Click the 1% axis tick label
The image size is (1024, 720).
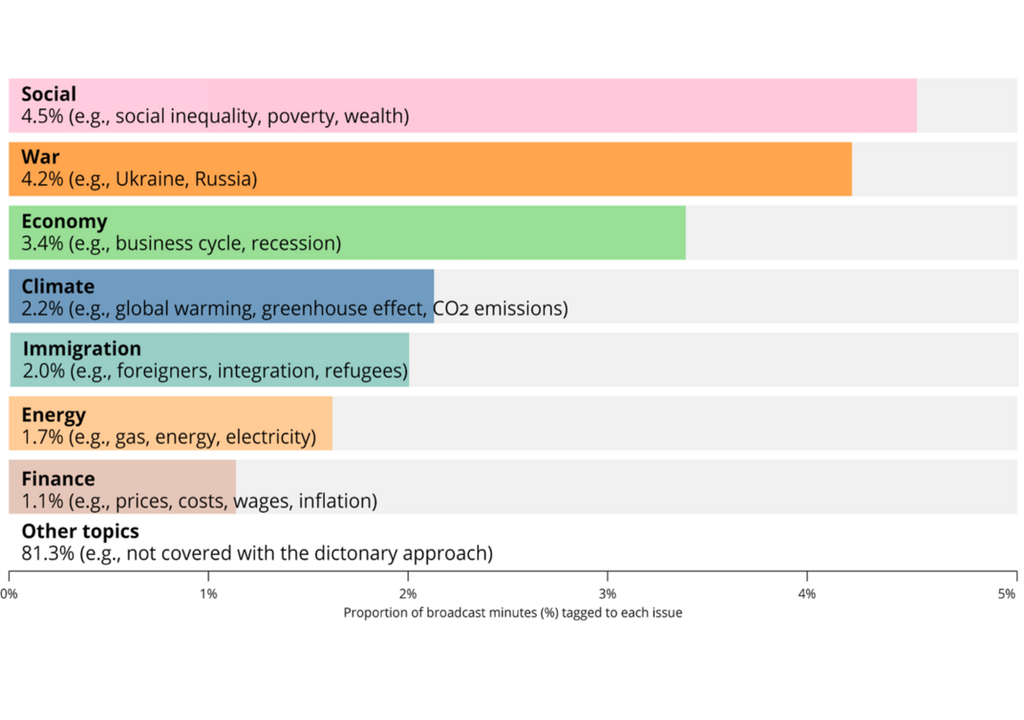(x=208, y=594)
